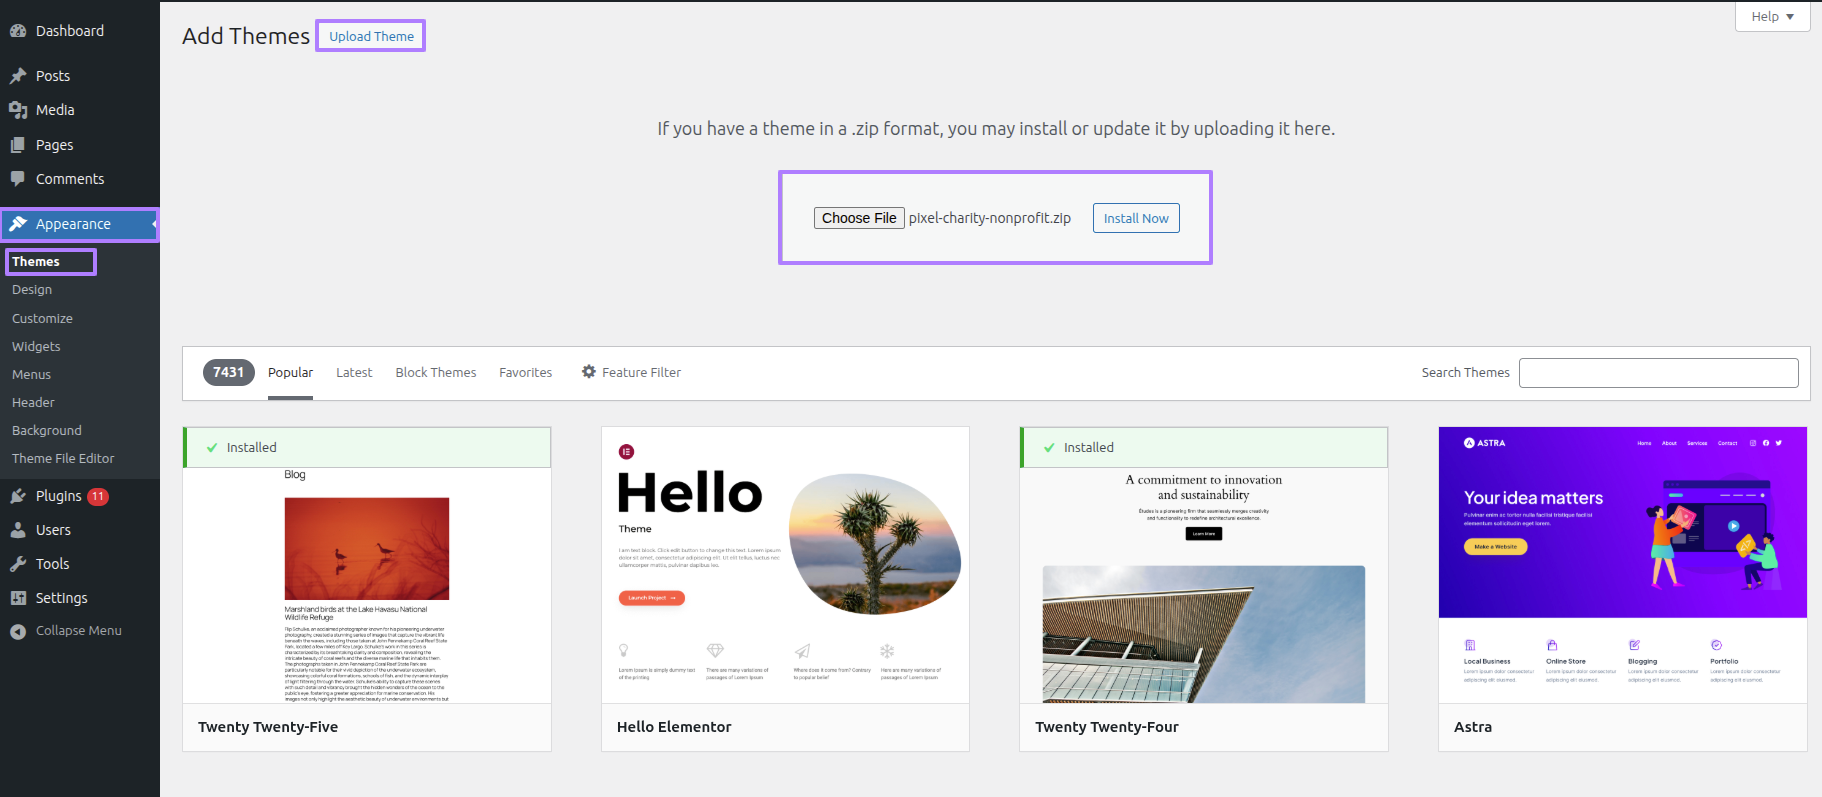Switch to the Latest themes tab
This screenshot has height=797, width=1822.
[354, 373]
